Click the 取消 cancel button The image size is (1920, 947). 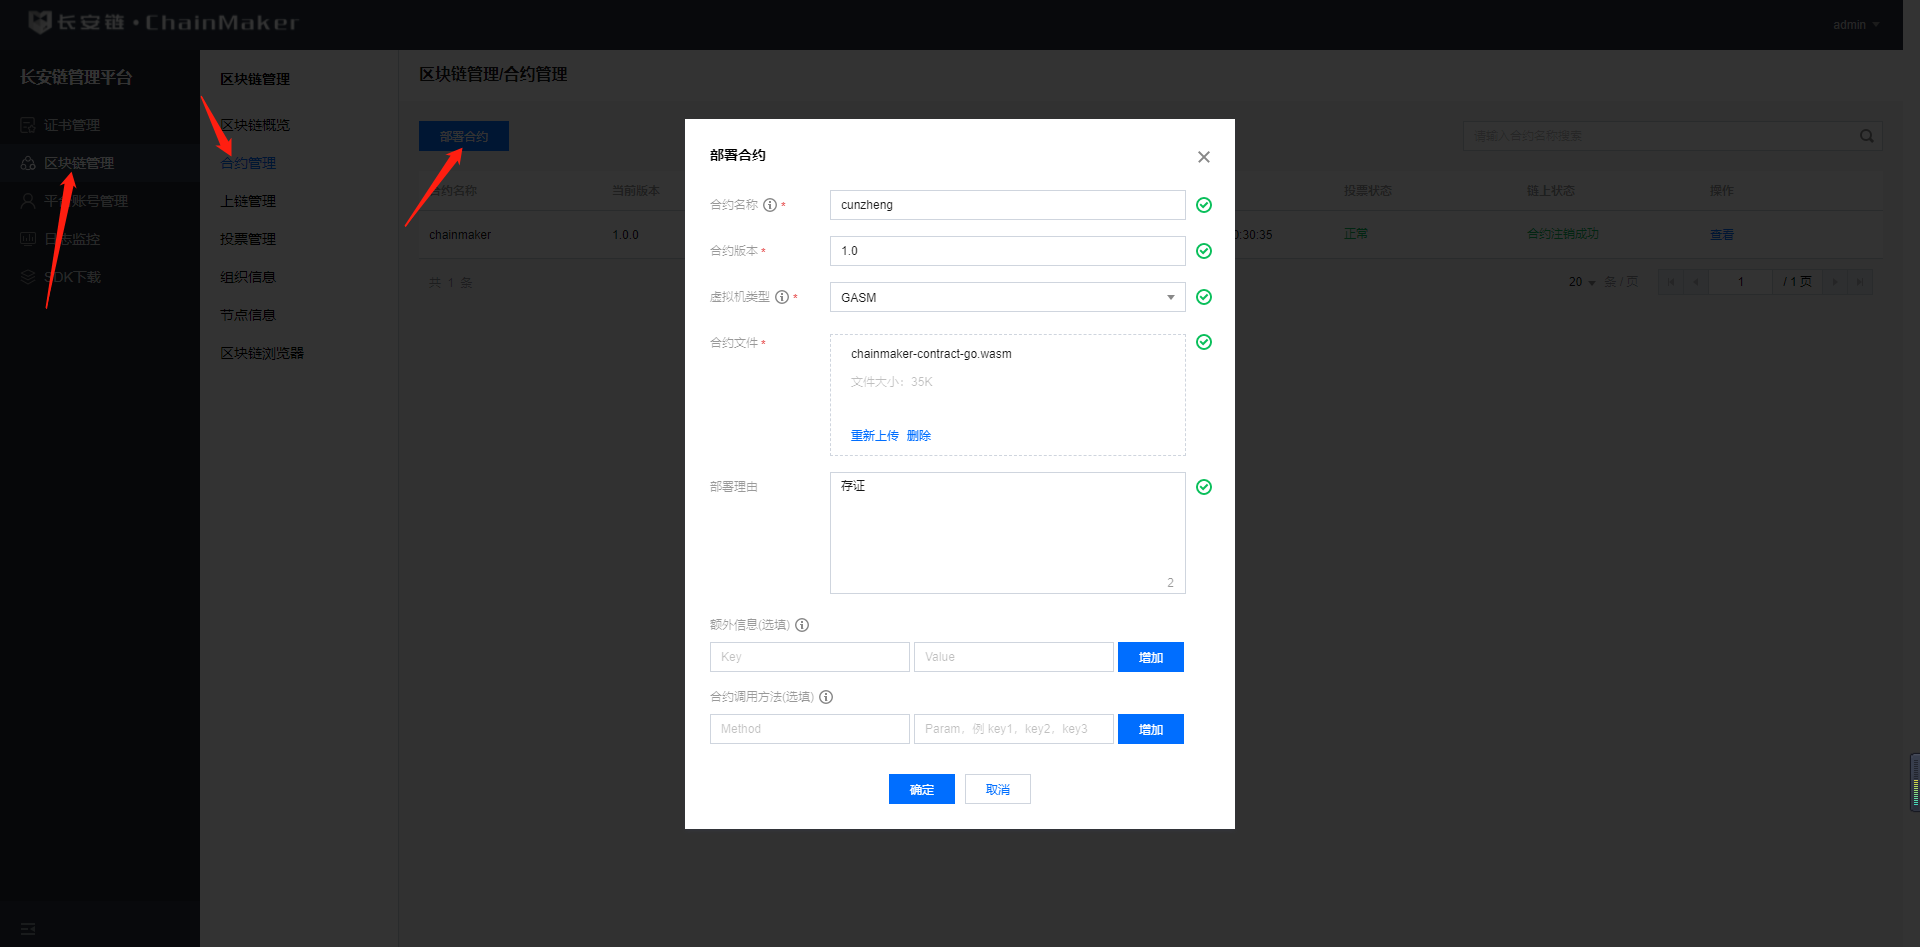point(998,789)
